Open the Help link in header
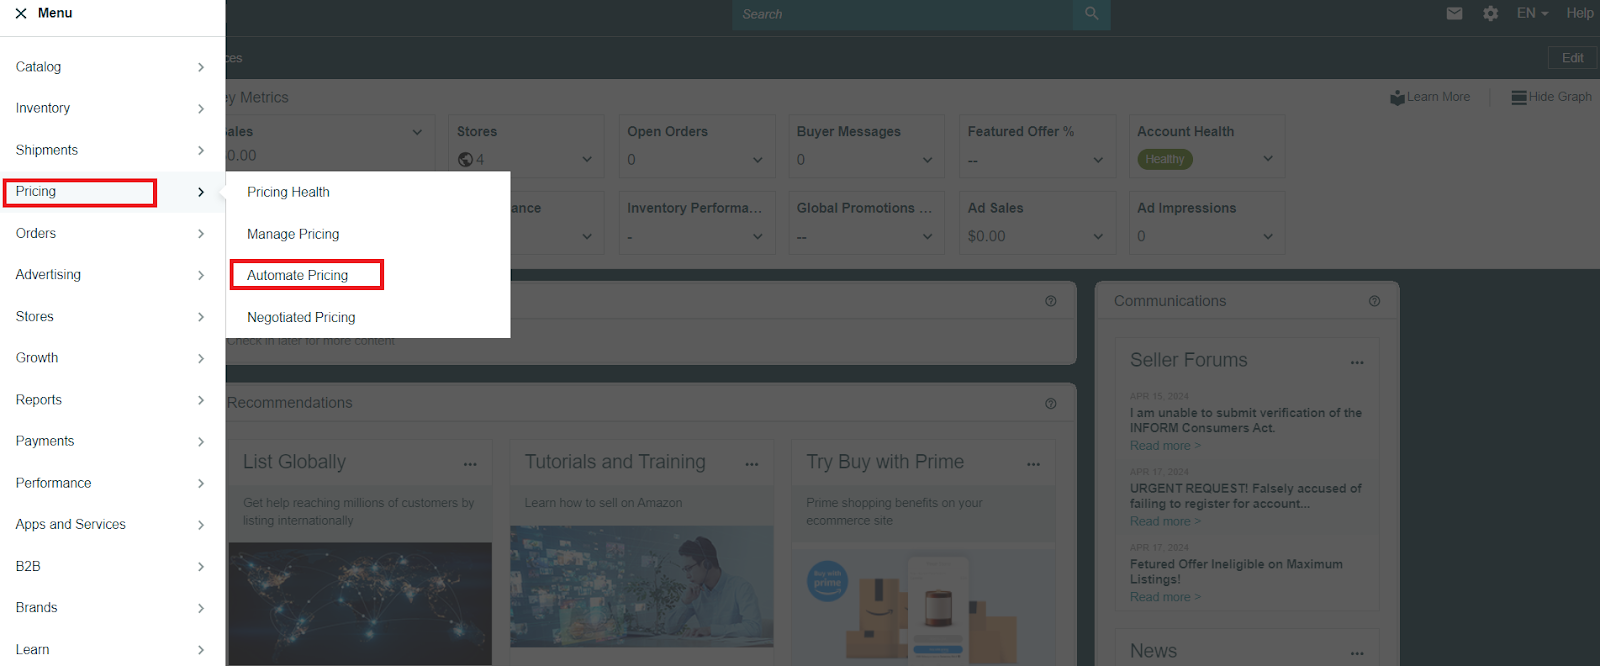Screen dimensions: 1600x666 tap(1580, 13)
